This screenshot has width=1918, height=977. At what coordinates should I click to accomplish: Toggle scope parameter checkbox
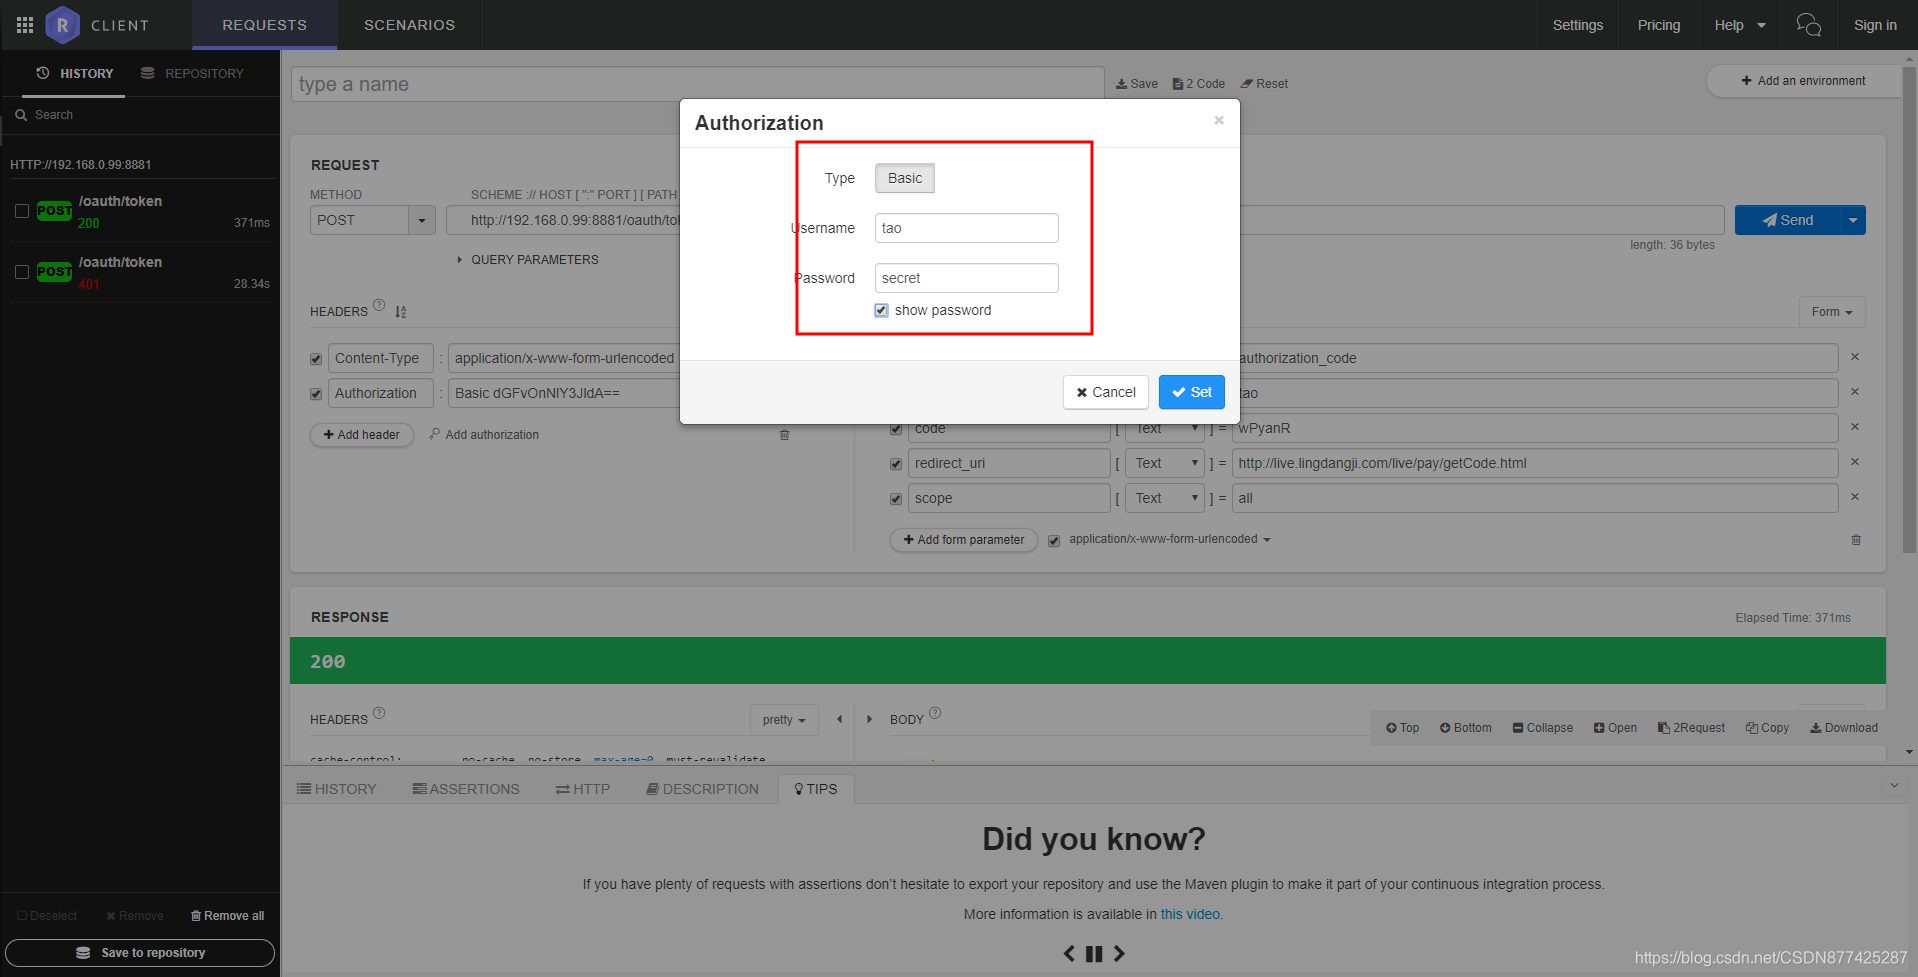[x=896, y=499]
